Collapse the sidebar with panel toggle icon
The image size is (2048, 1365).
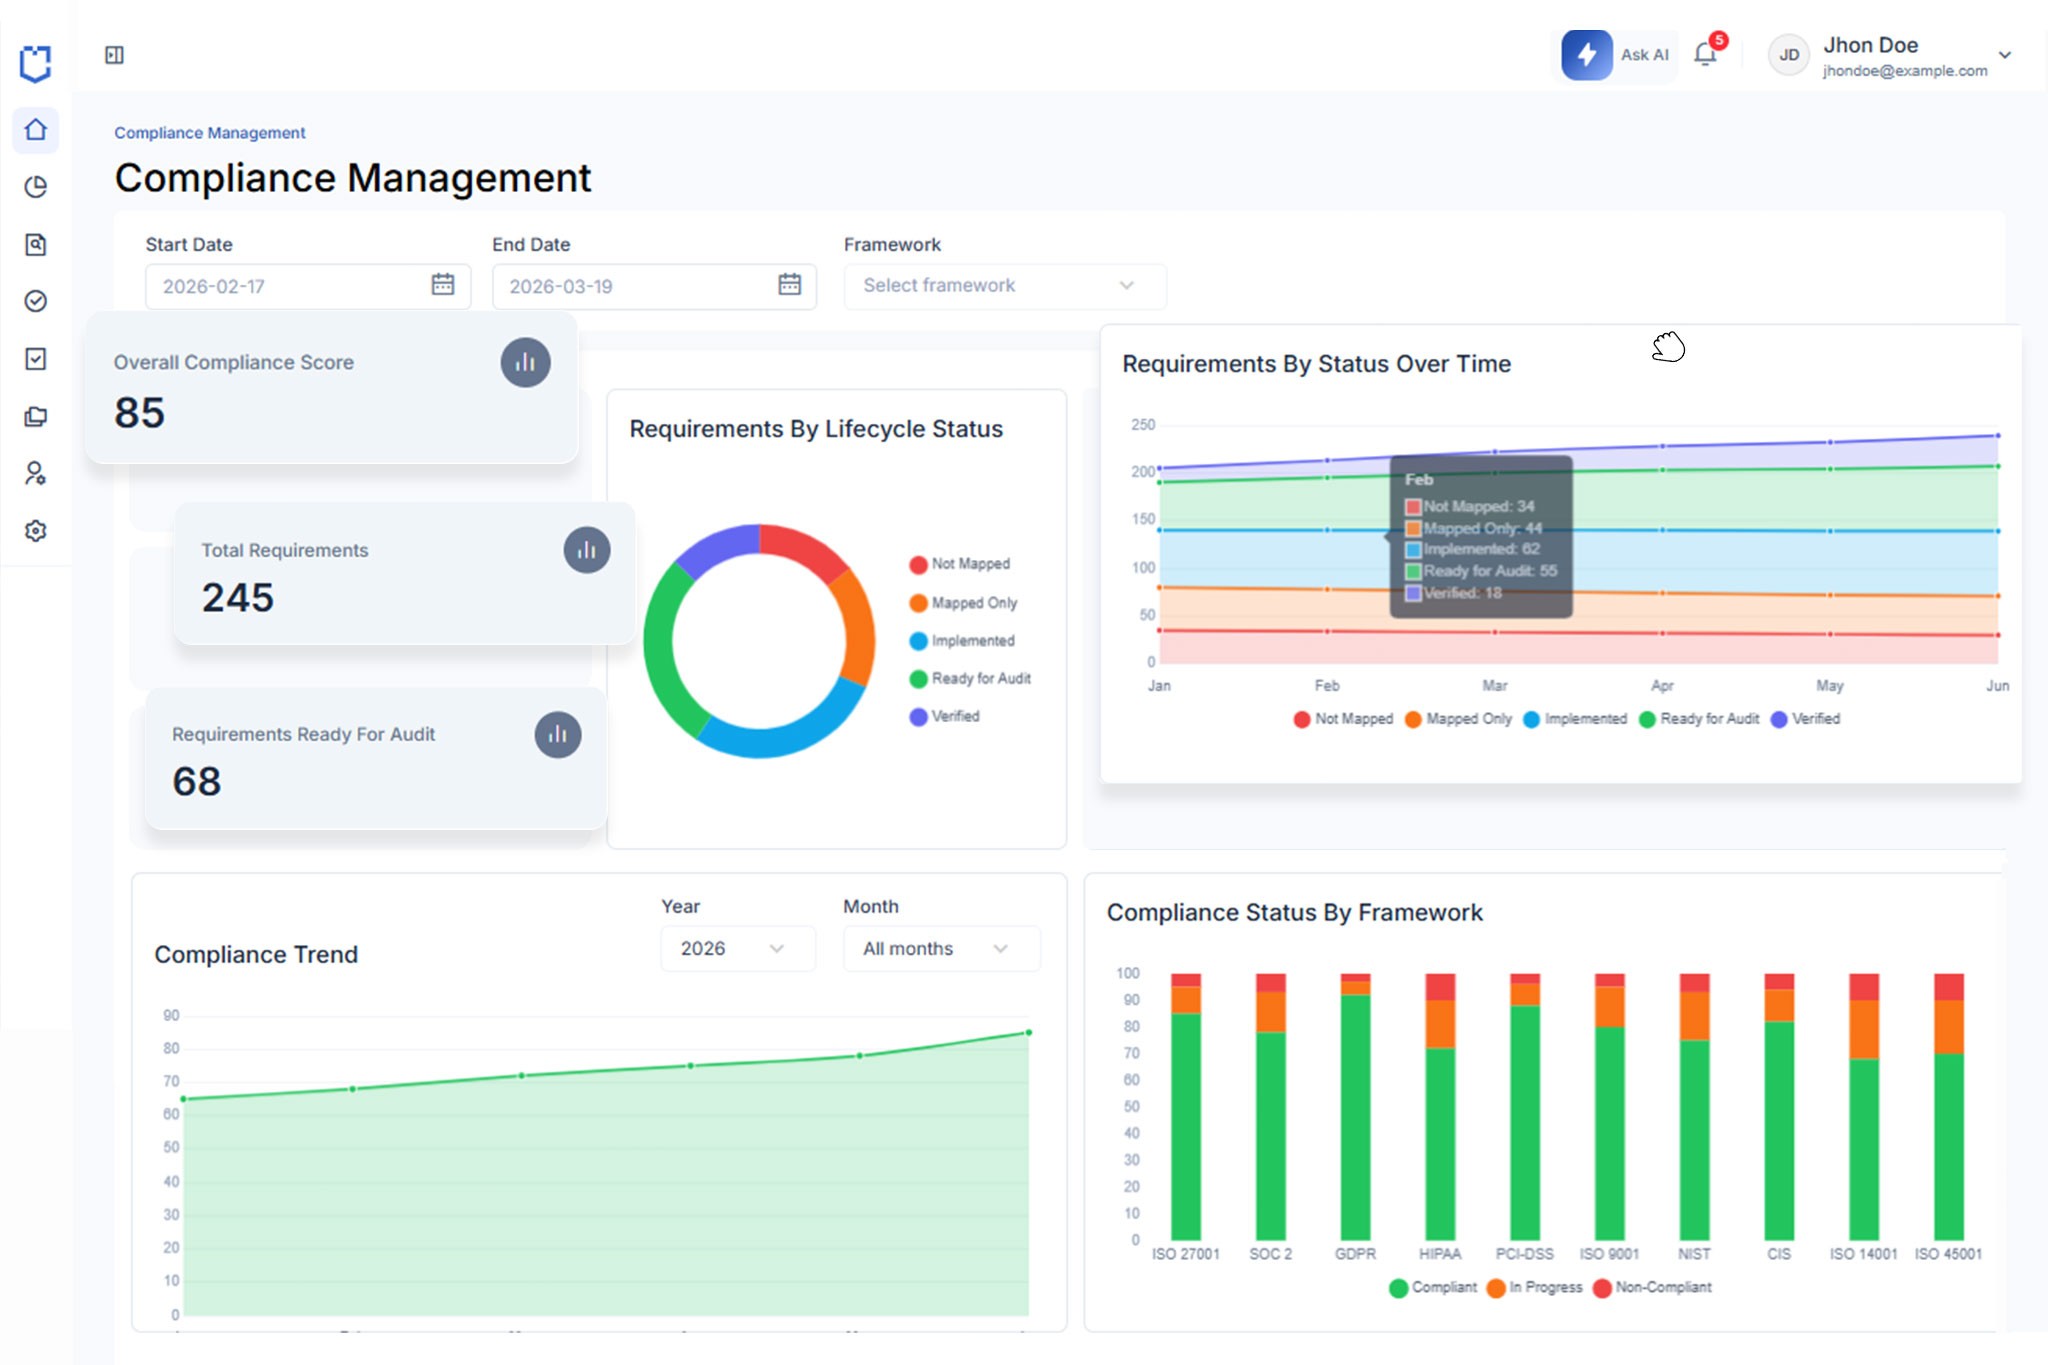pos(114,55)
